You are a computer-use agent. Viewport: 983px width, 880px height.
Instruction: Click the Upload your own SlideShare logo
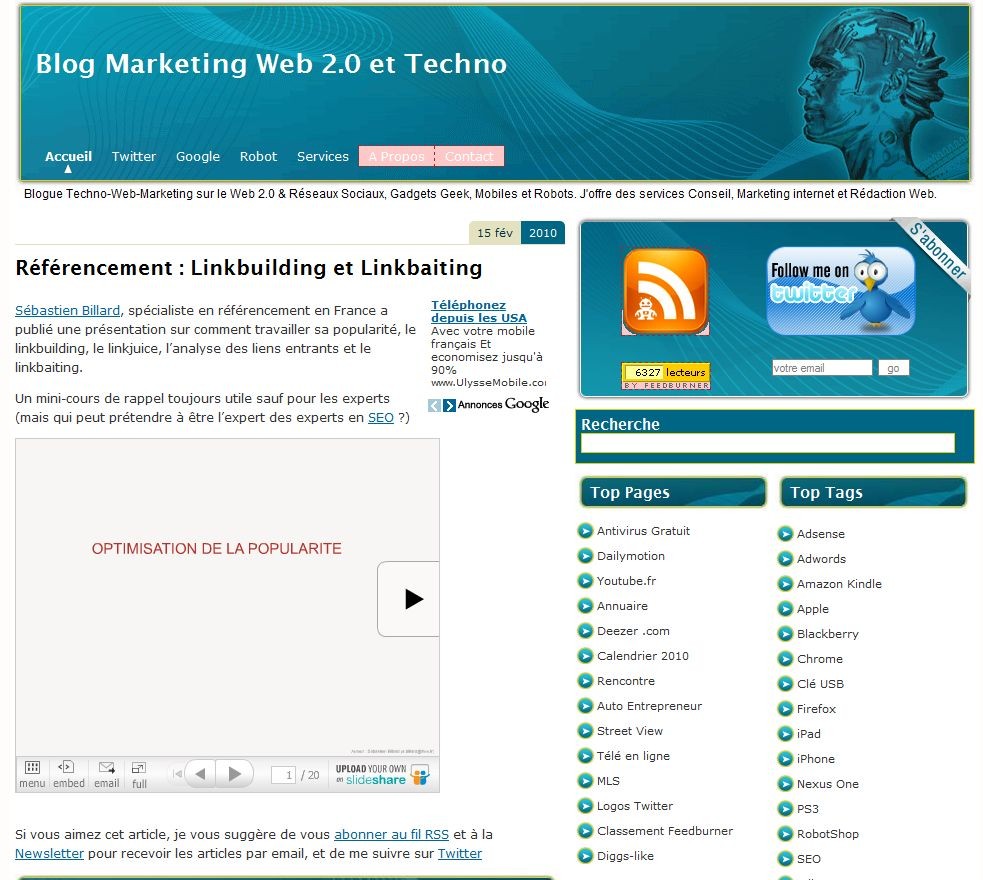382,775
